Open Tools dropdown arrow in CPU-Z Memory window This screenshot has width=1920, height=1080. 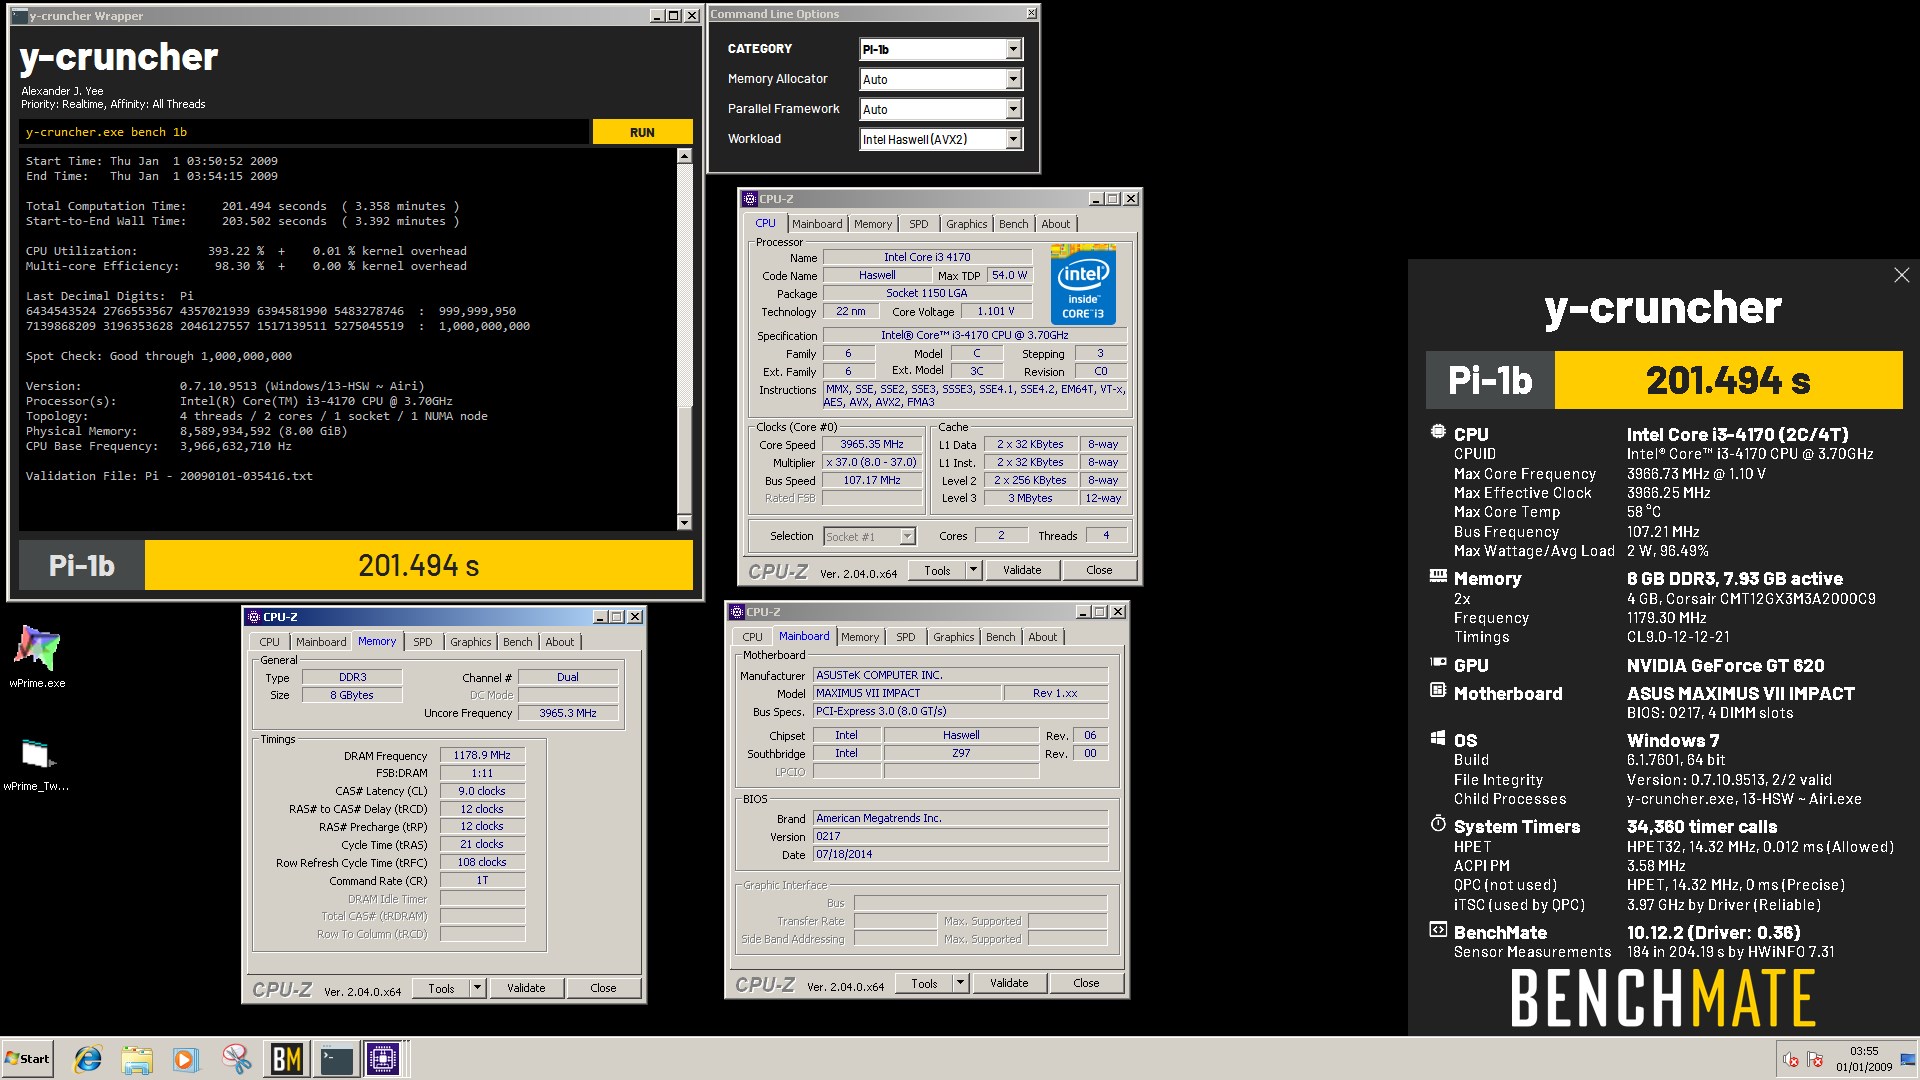pyautogui.click(x=477, y=988)
